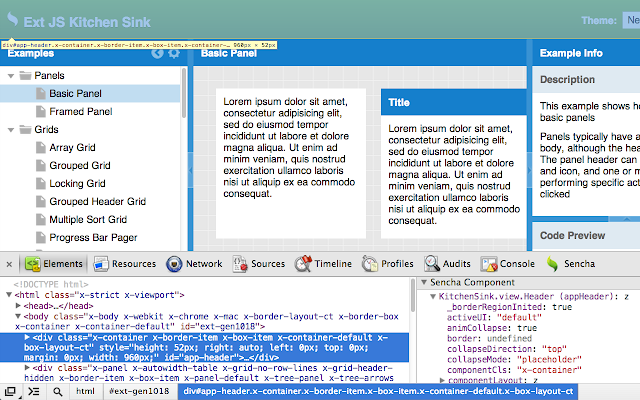Click the Timeline panel icon

[303, 264]
